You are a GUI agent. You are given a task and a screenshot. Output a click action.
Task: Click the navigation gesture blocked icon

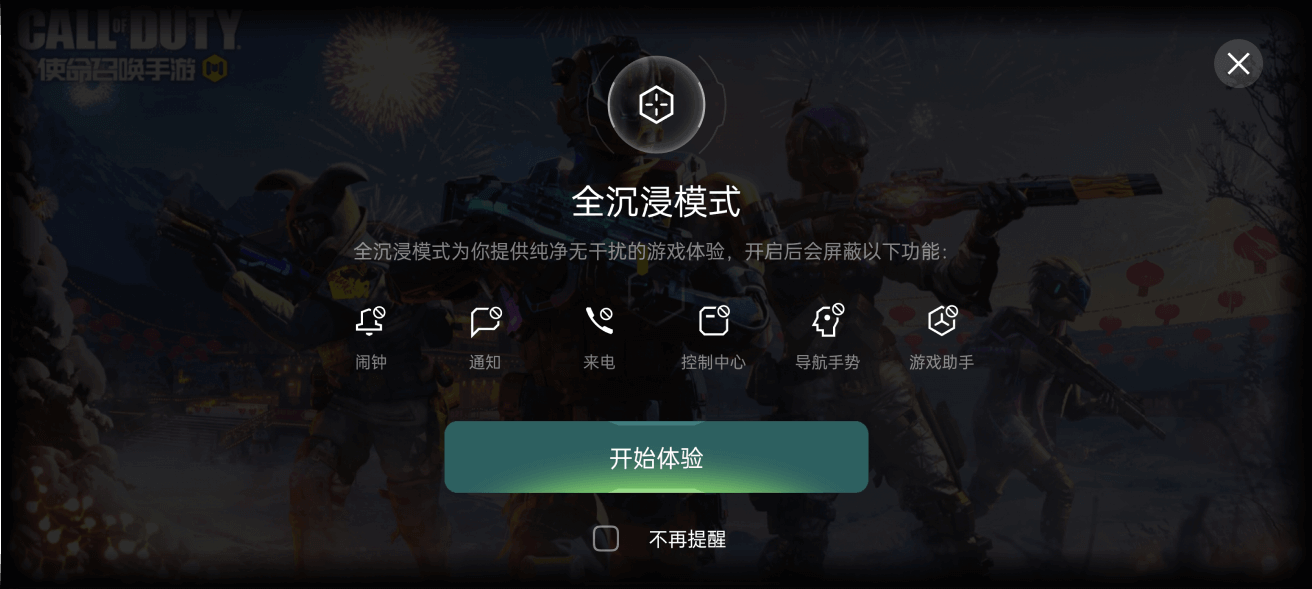click(x=828, y=321)
